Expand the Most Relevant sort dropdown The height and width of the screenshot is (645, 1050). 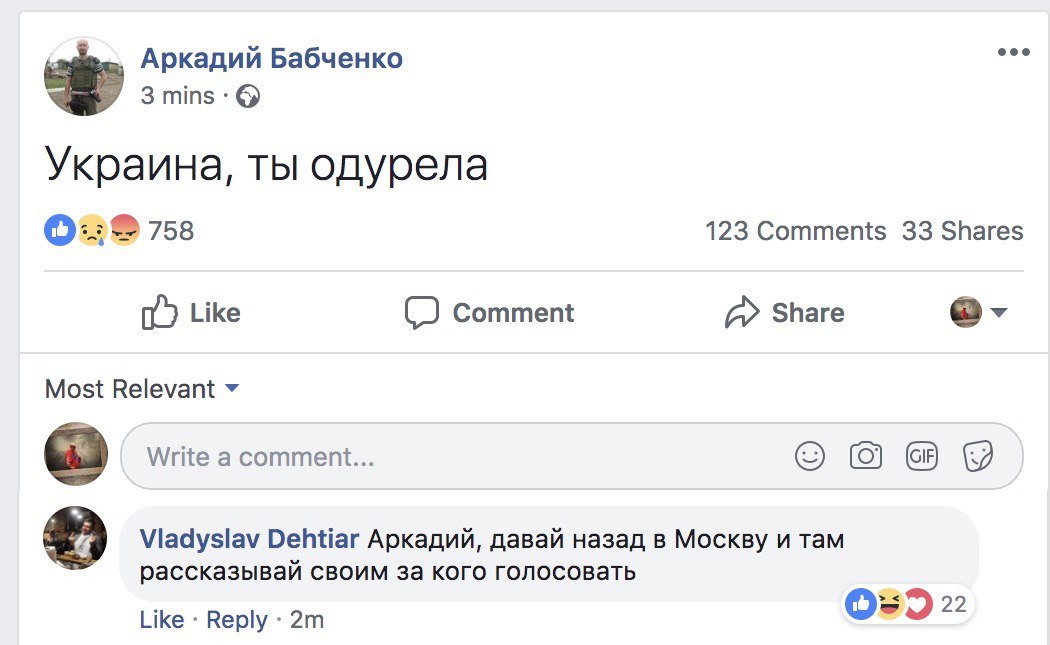(142, 388)
